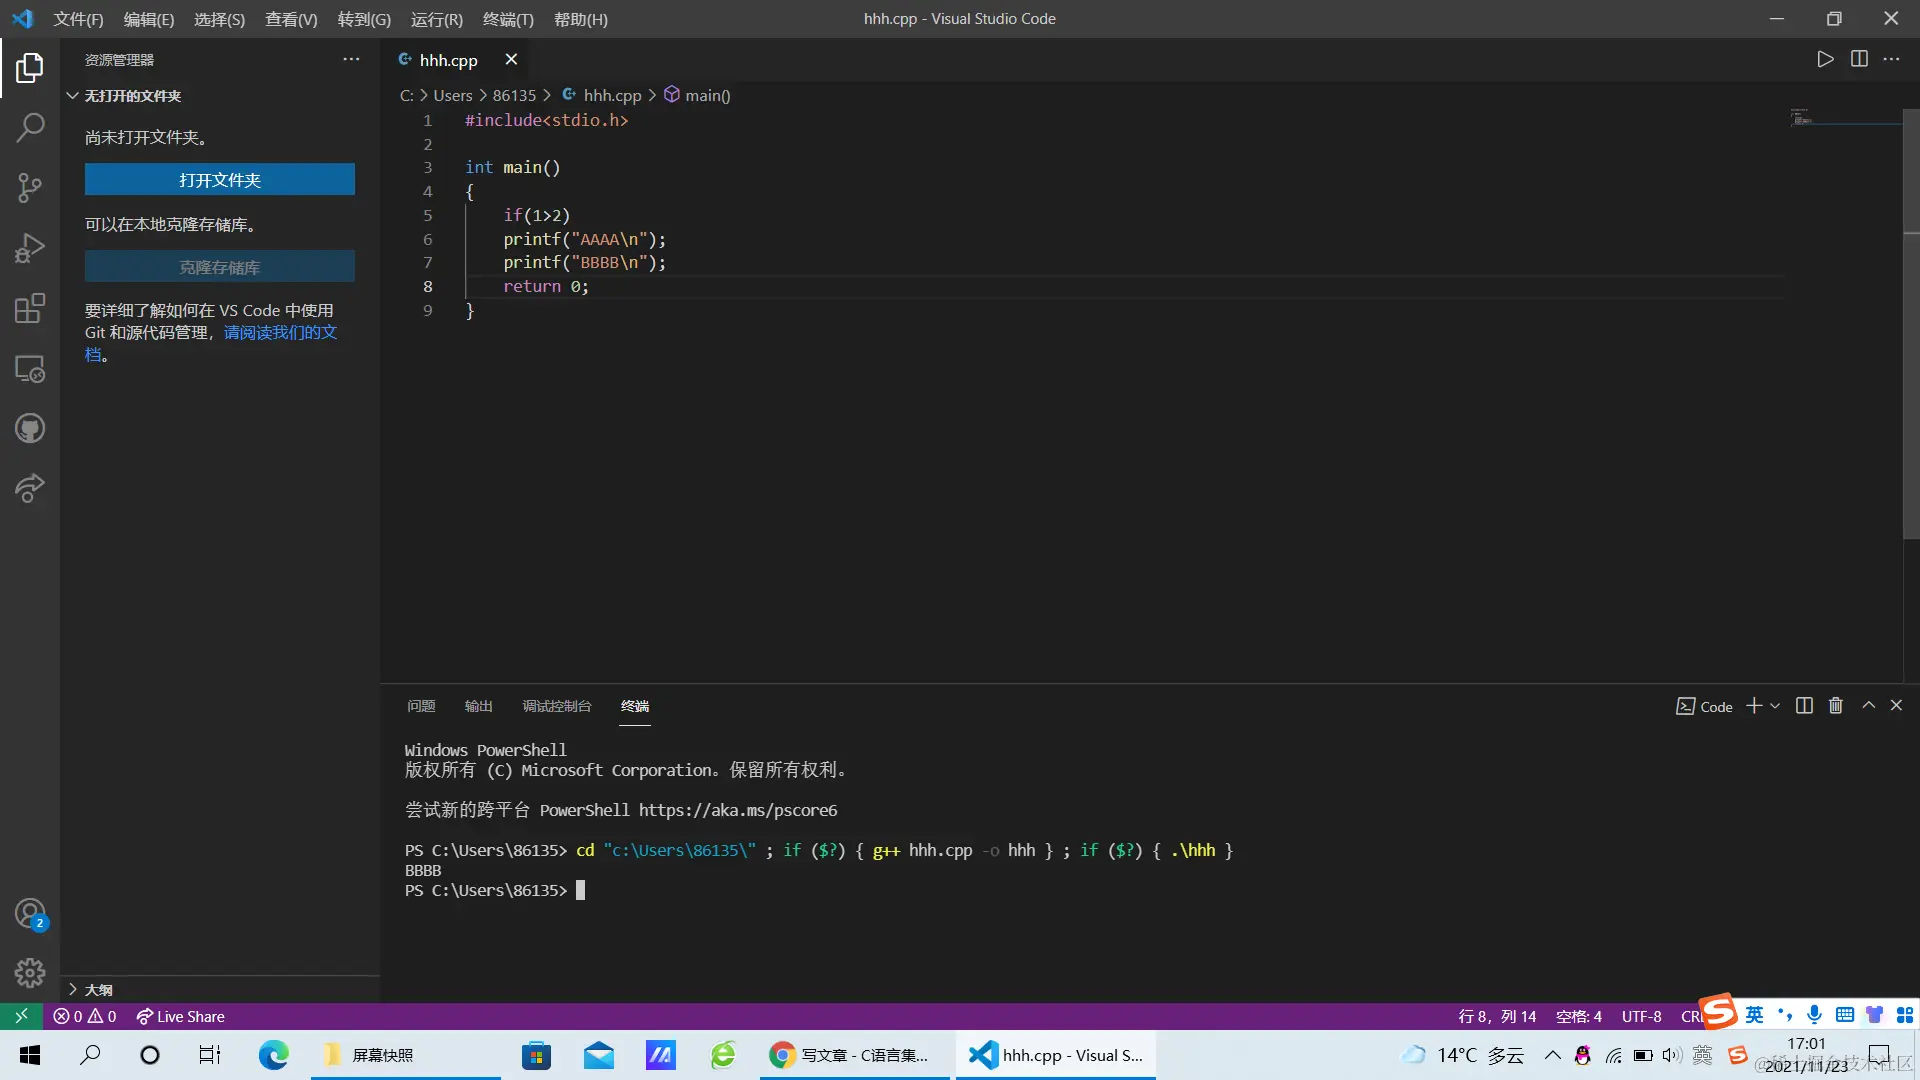Switch to the 输出 panel tab
1920x1080 pixels.
[x=478, y=706]
